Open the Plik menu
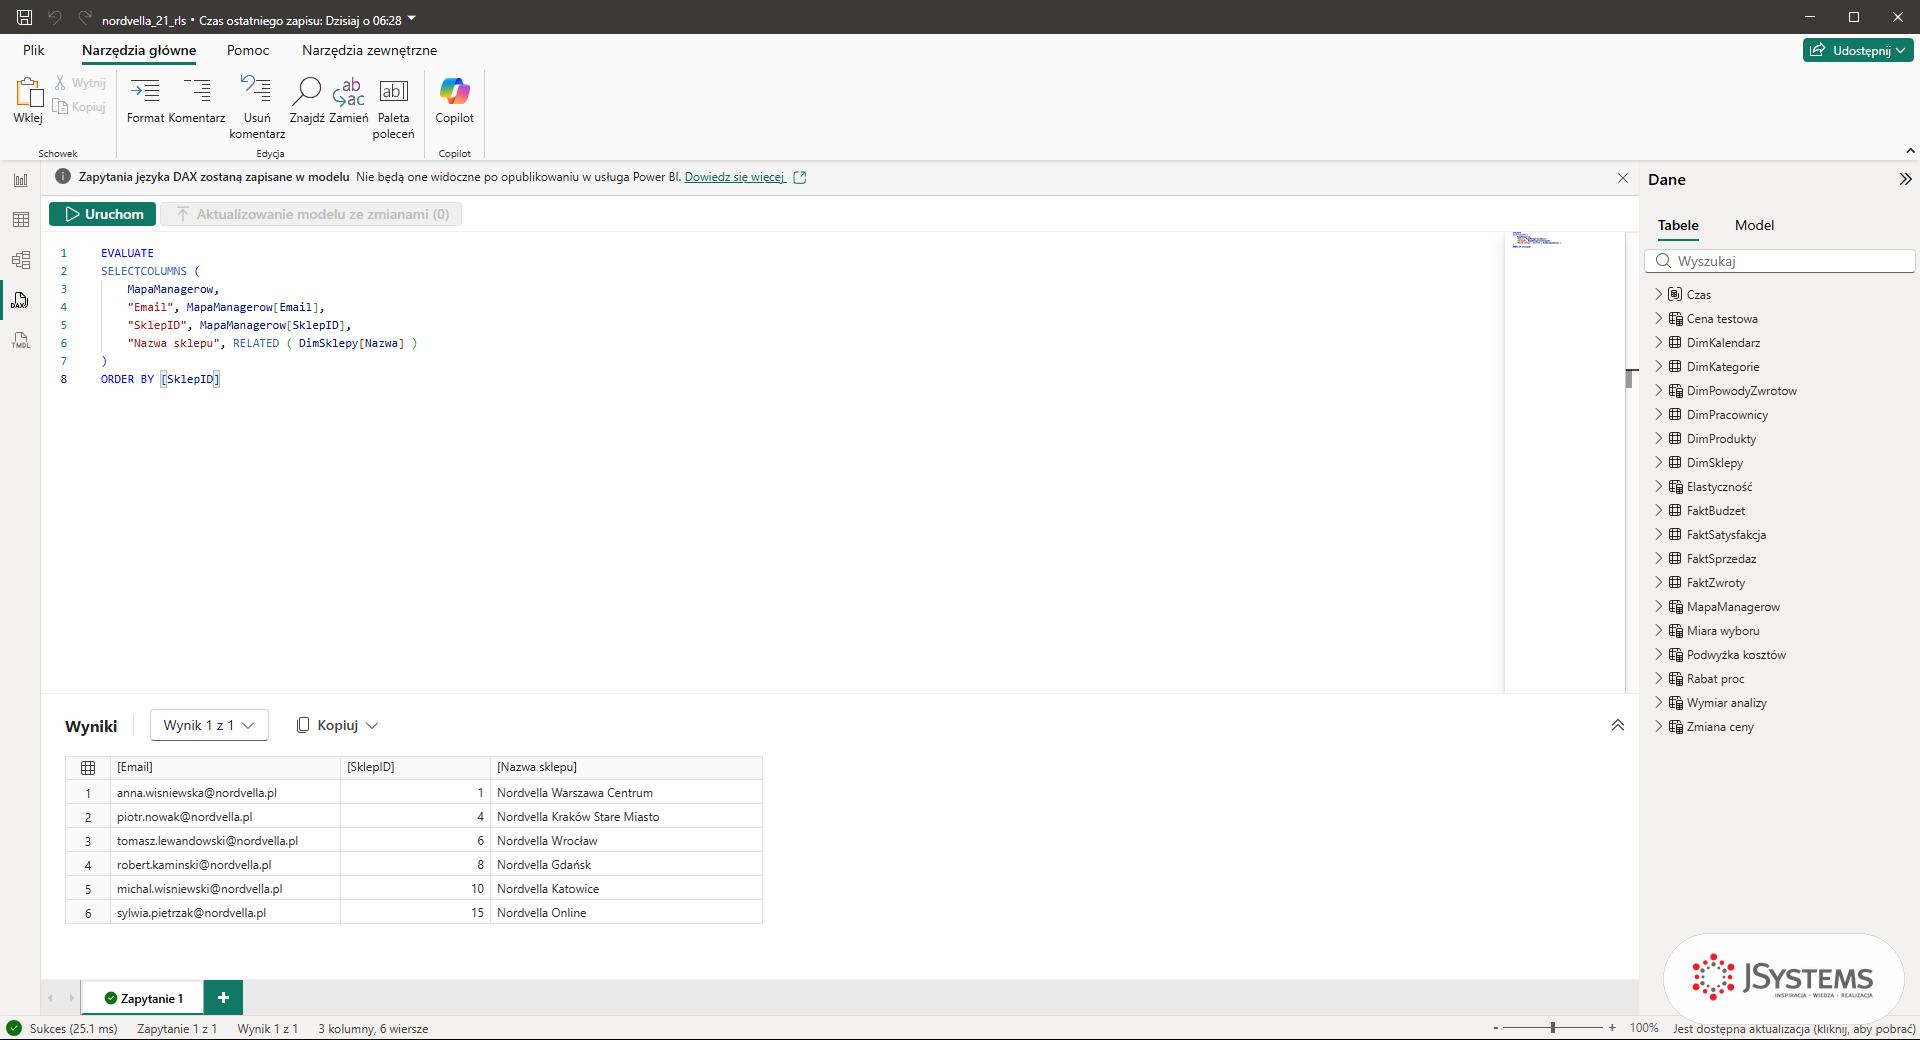This screenshot has height=1040, width=1920. (x=34, y=50)
